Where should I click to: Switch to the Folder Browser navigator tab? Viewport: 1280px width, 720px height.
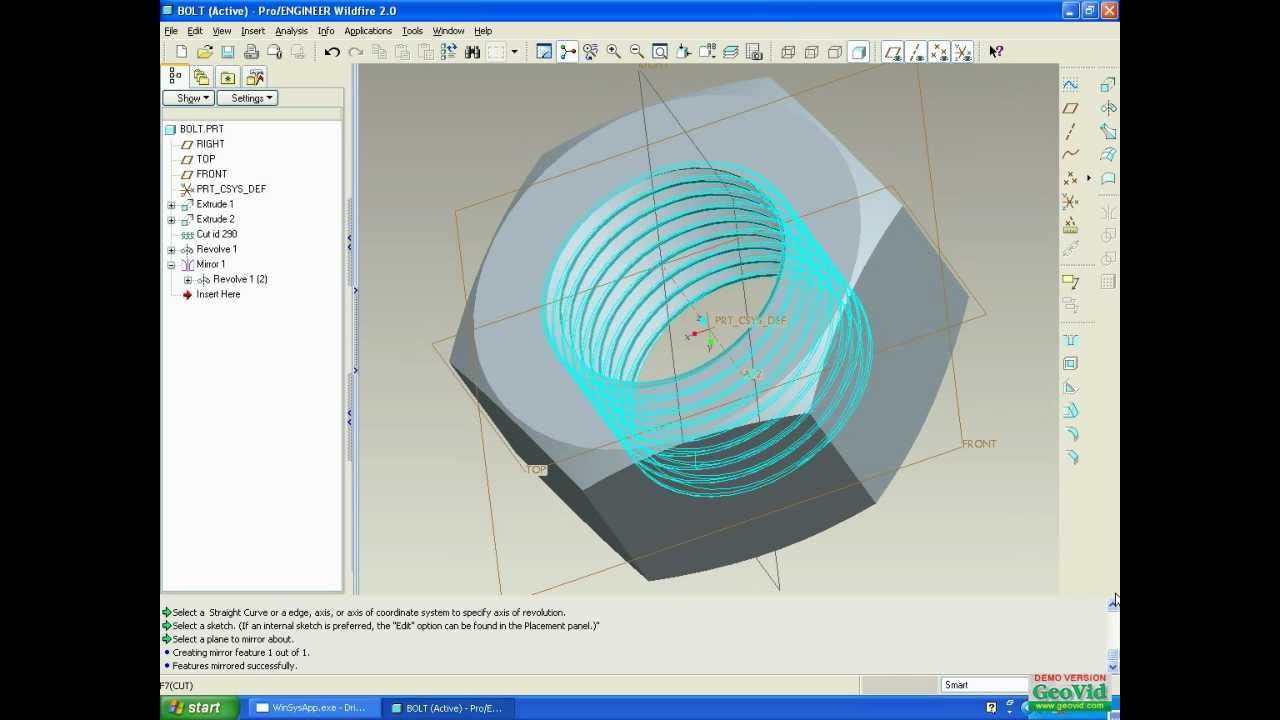tap(202, 77)
